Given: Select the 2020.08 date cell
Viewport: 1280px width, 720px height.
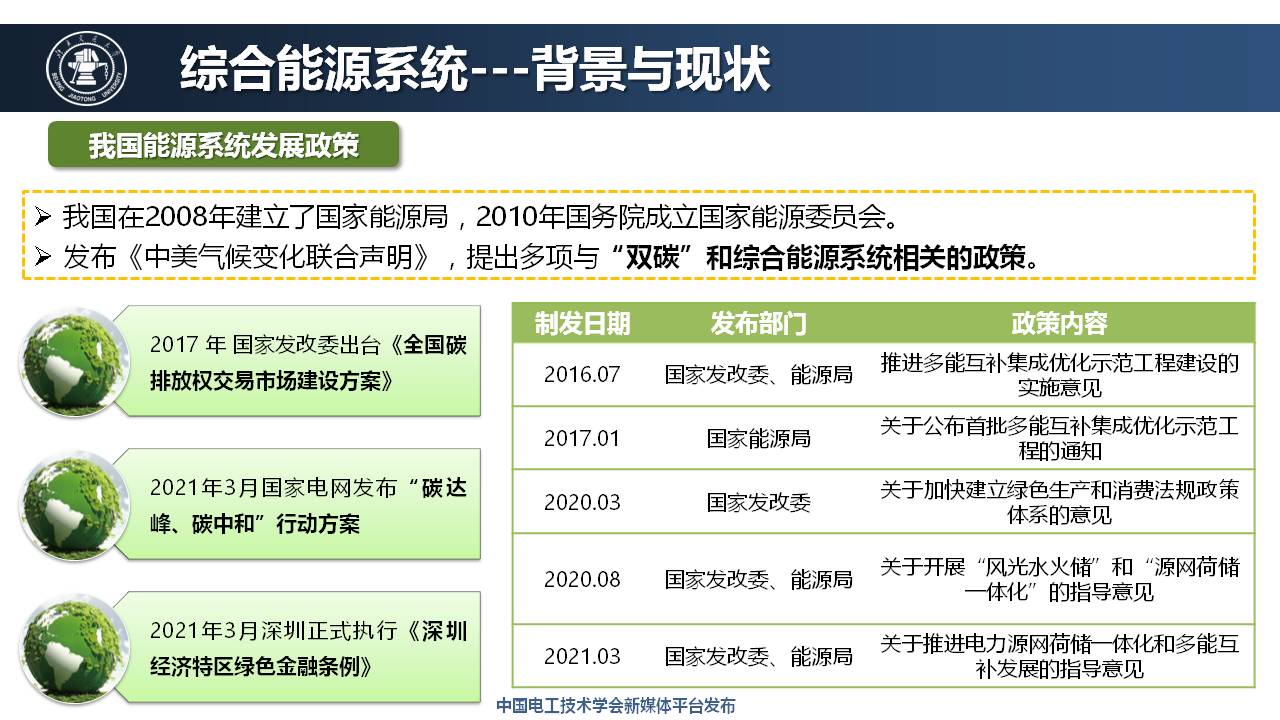Looking at the screenshot, I should tap(582, 579).
